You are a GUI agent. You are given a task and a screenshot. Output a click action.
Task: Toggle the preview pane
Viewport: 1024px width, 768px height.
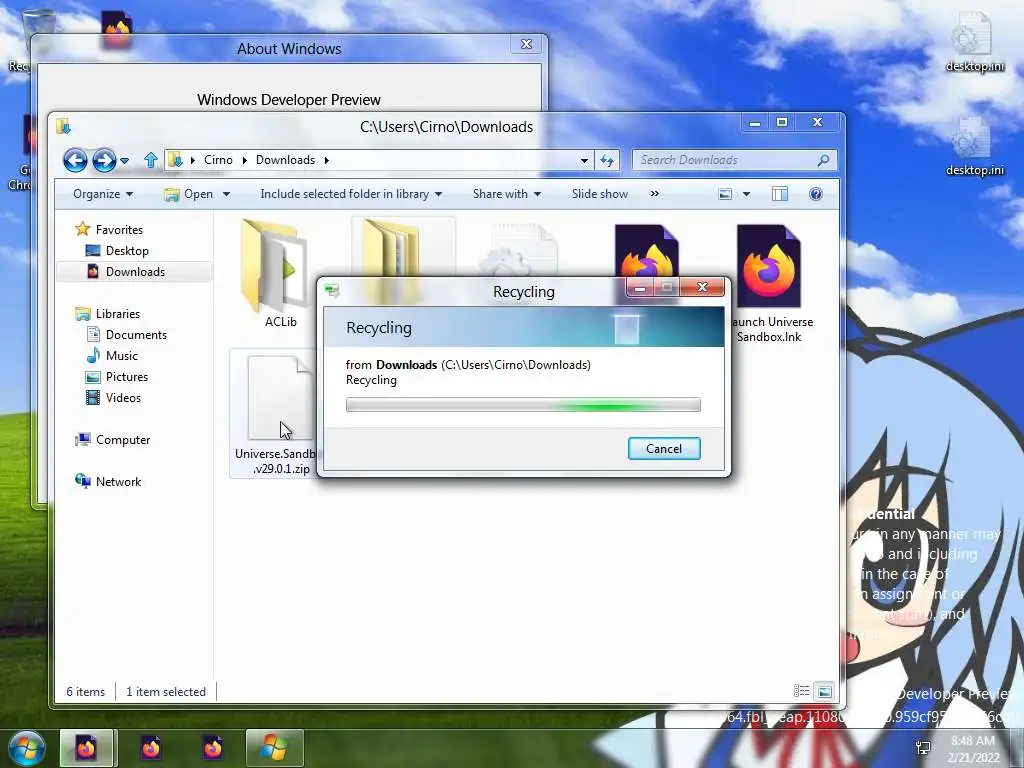point(780,194)
